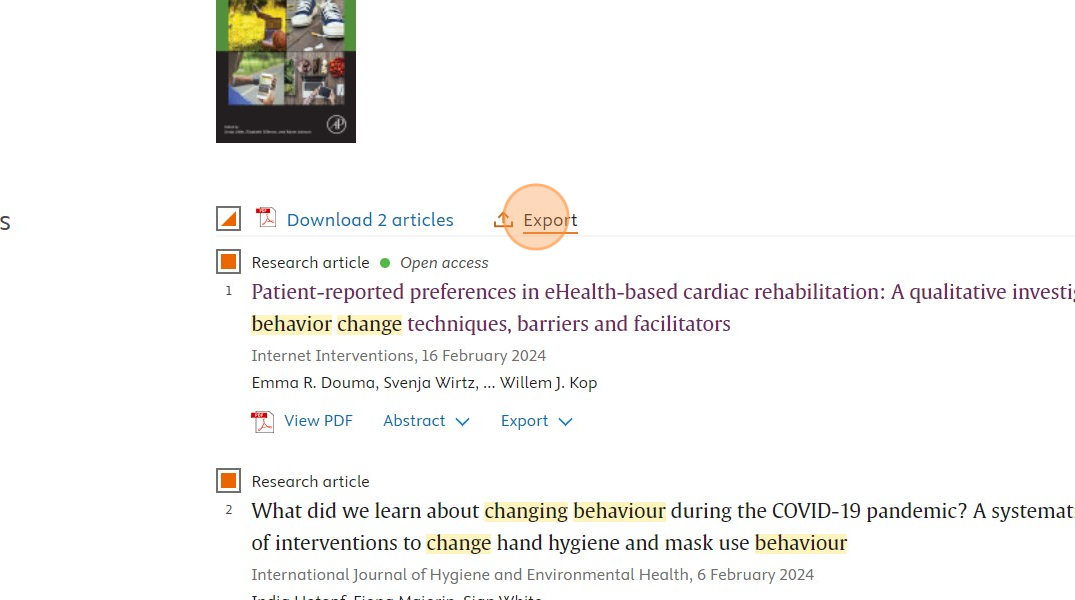Open the Export dropdown under the first article

536,421
